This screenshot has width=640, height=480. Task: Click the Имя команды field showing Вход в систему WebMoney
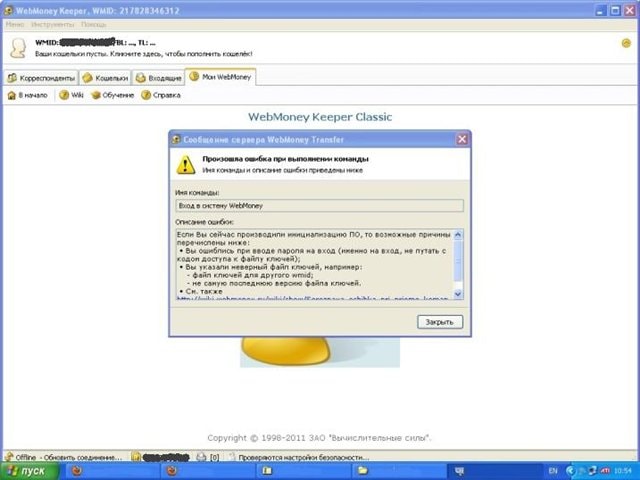coord(320,206)
